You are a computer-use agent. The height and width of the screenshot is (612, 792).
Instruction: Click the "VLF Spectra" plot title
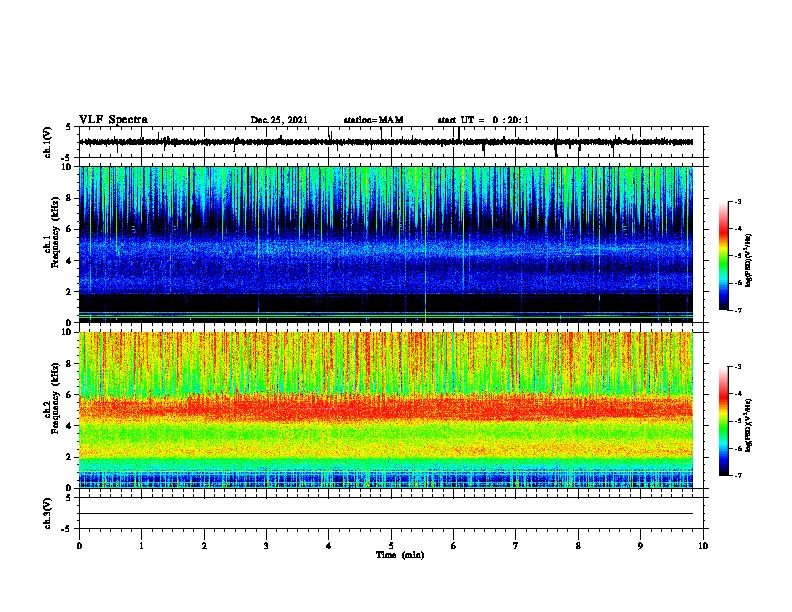point(113,119)
